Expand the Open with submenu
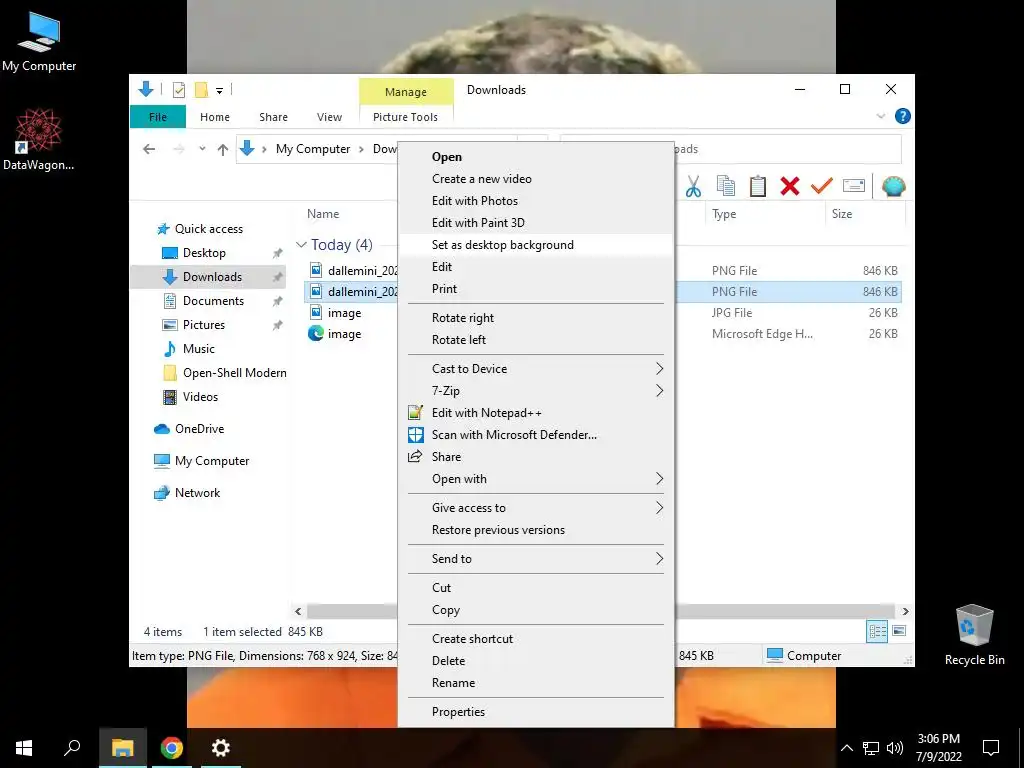Viewport: 1024px width, 768px height. (x=659, y=479)
